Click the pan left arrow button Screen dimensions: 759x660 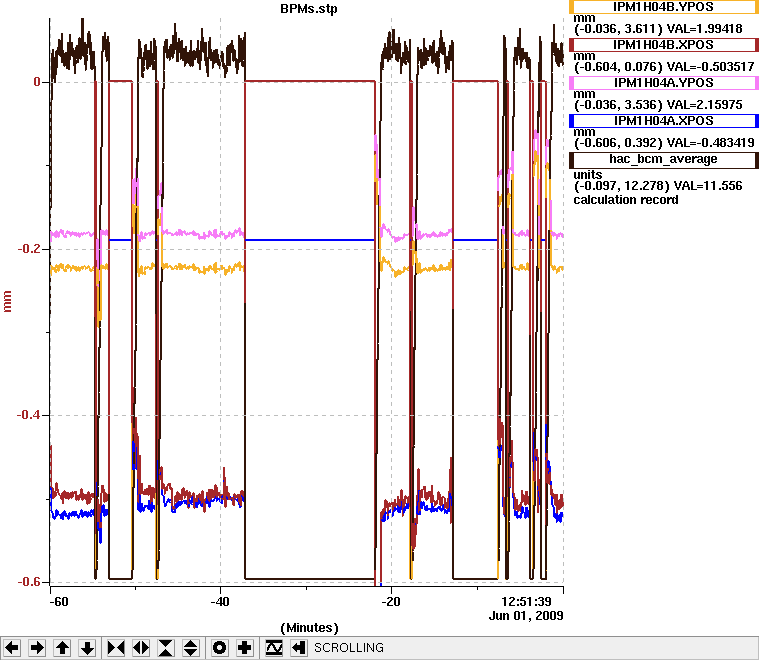pyautogui.click(x=12, y=647)
